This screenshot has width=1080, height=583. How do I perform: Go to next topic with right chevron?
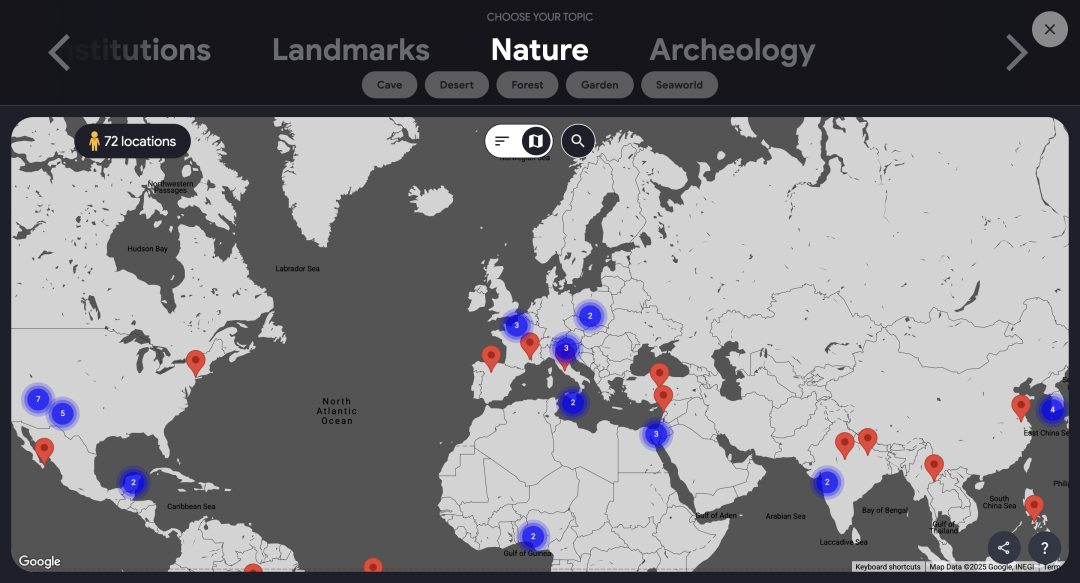1017,52
